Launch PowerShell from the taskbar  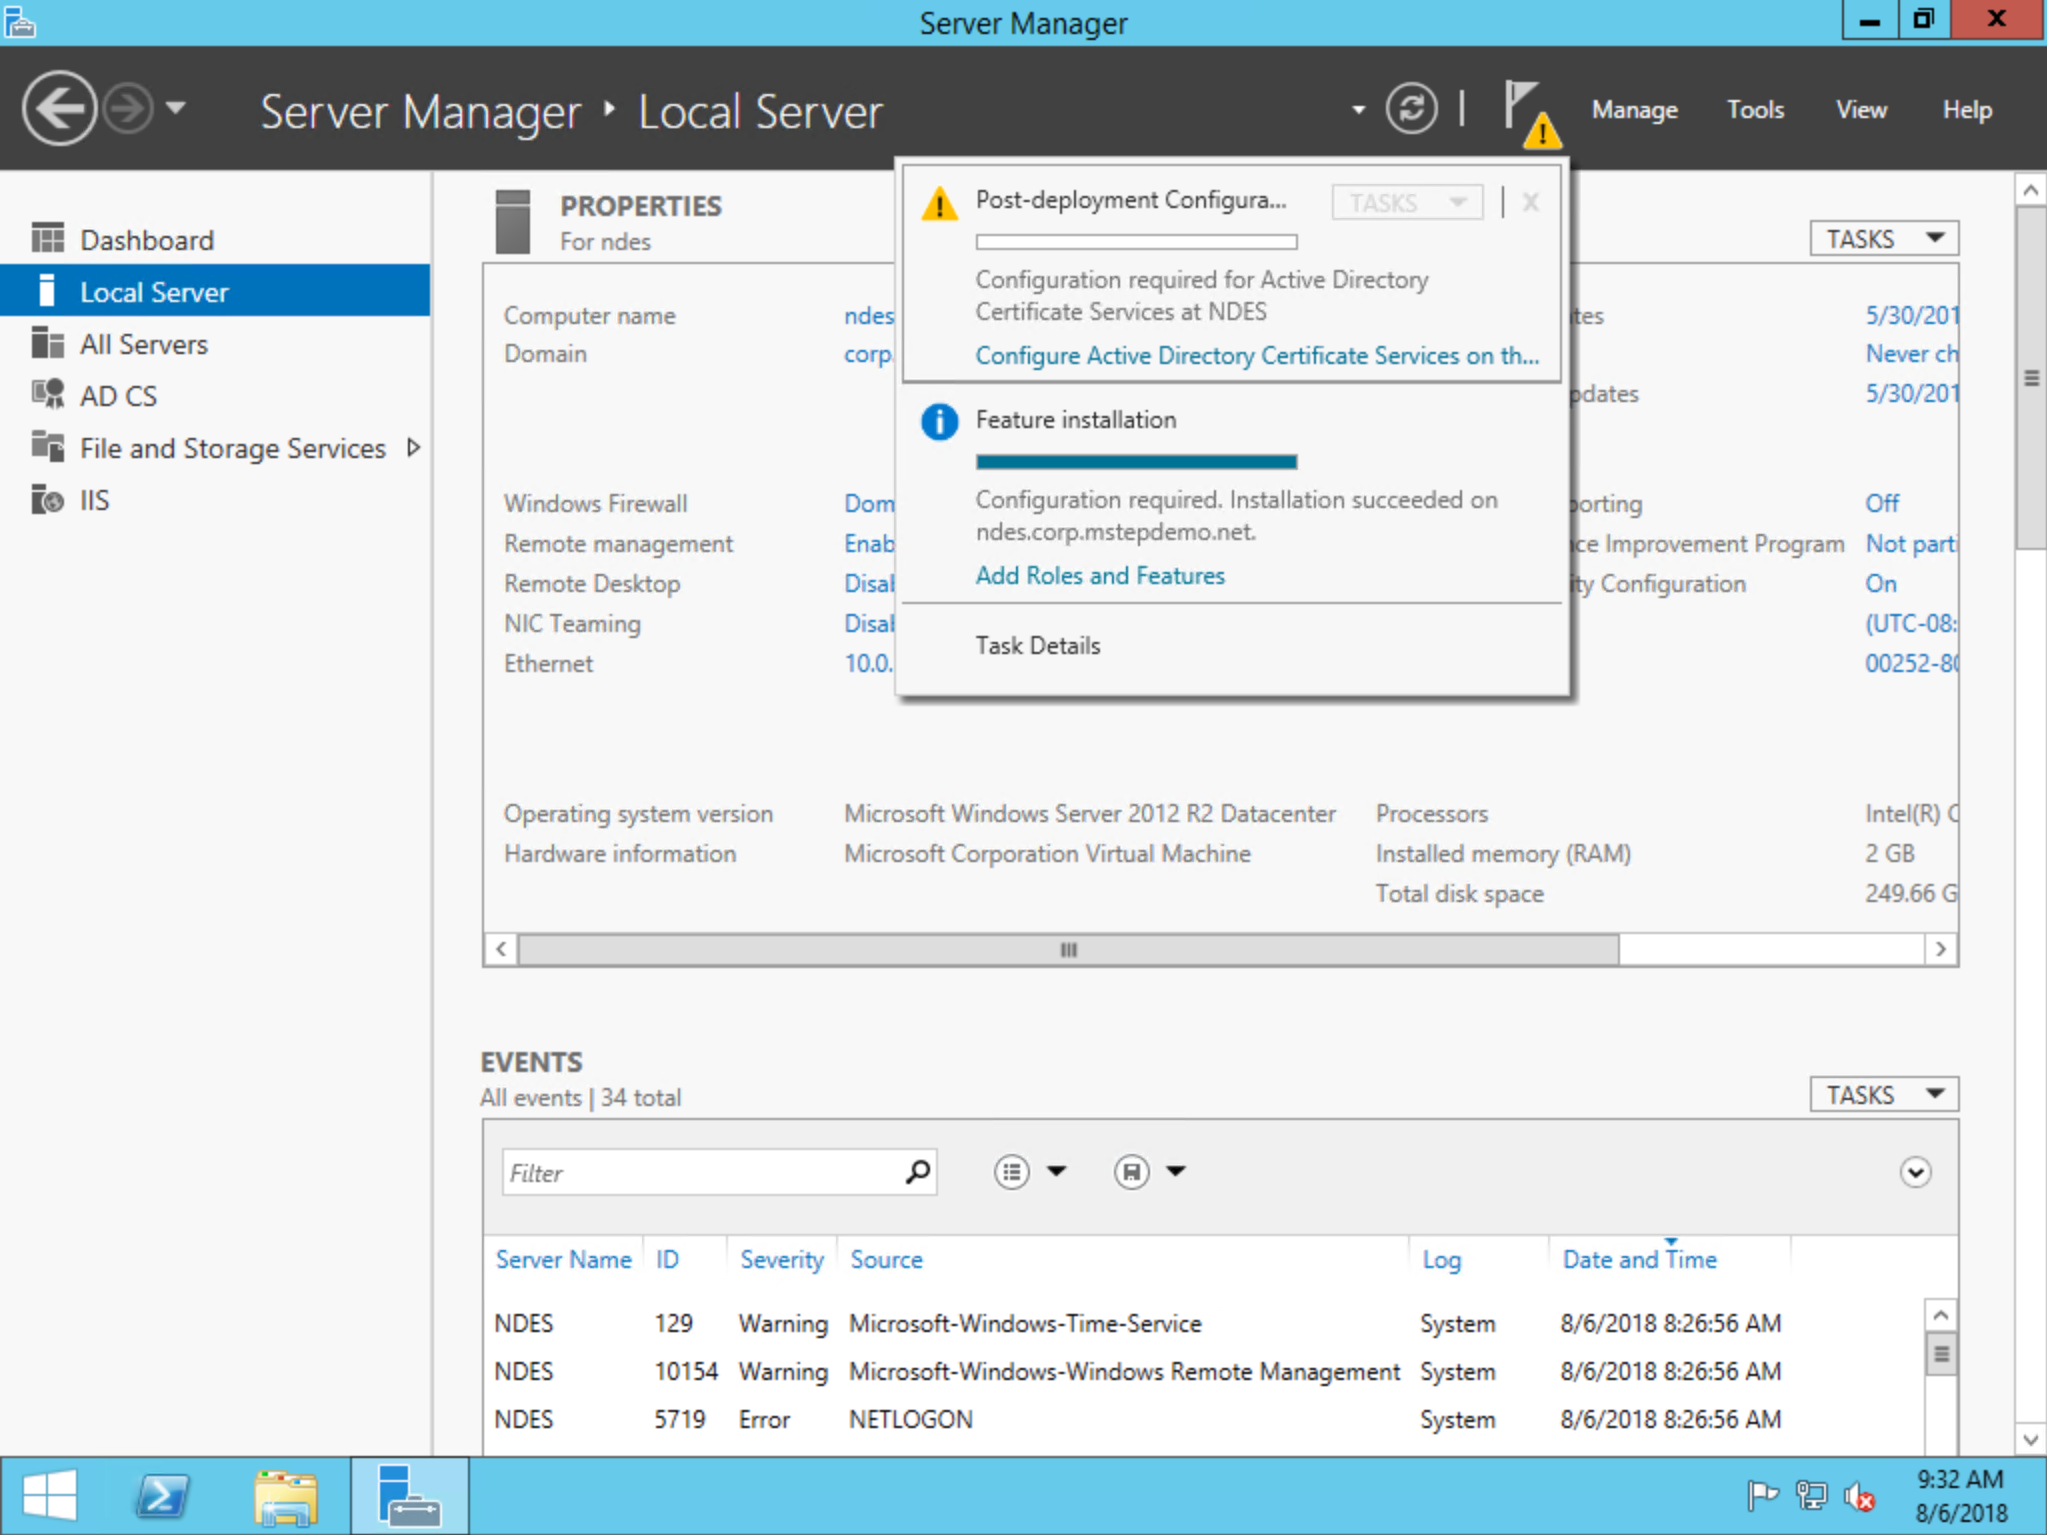coord(163,1497)
